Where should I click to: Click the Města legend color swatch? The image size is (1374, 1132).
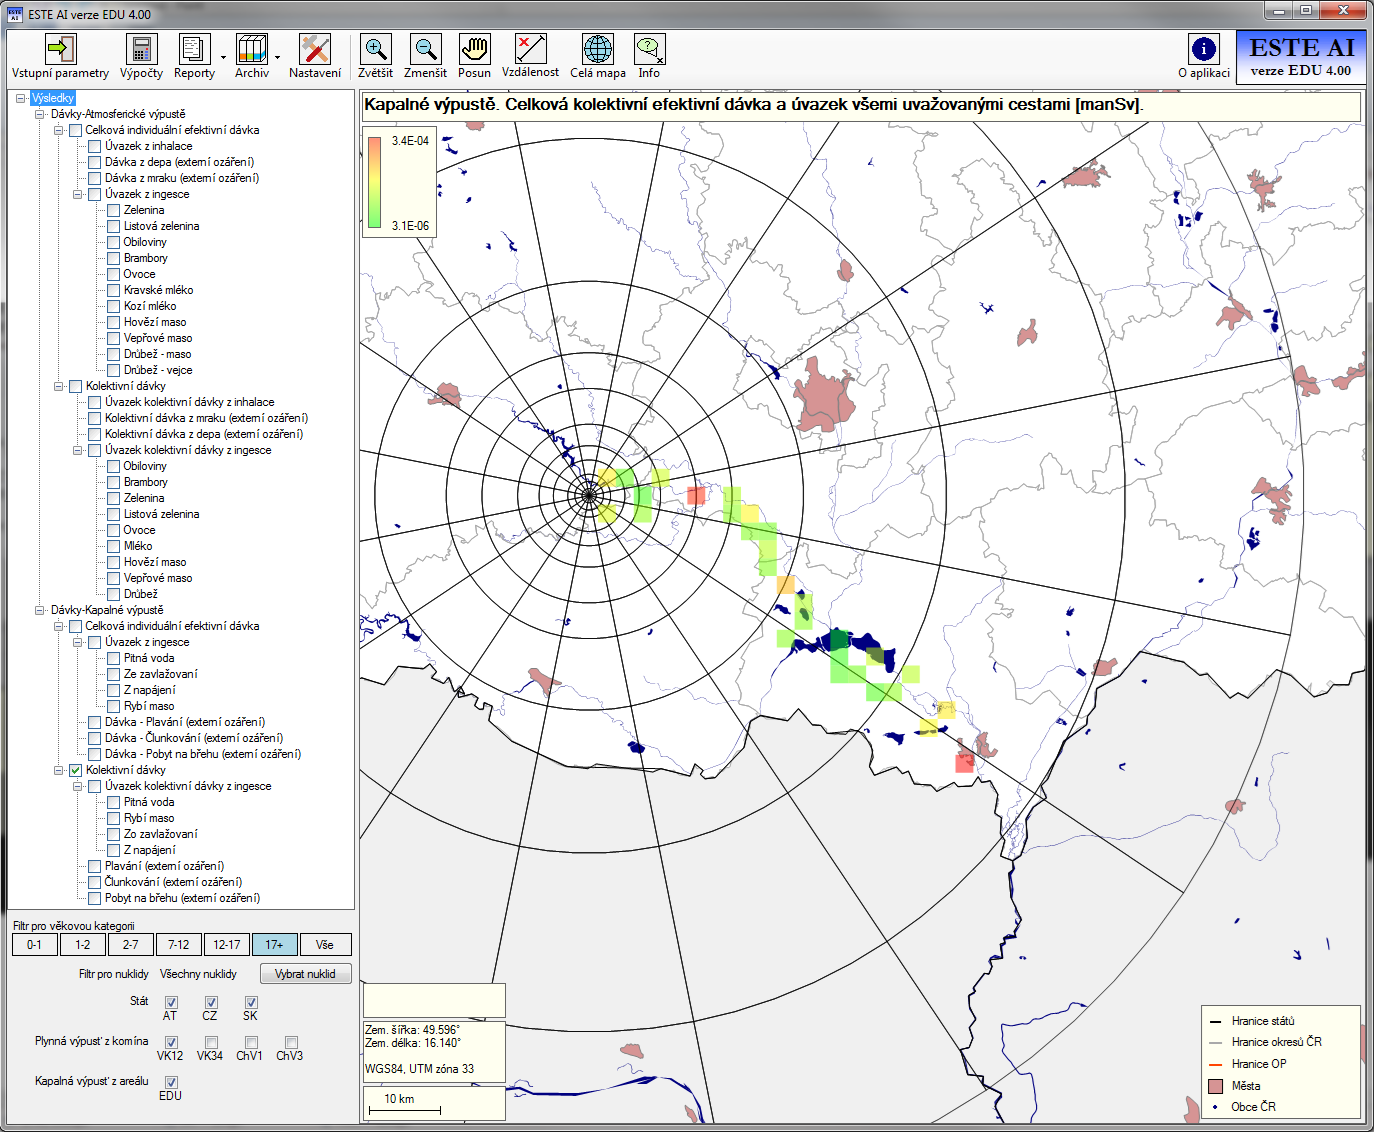1216,1086
